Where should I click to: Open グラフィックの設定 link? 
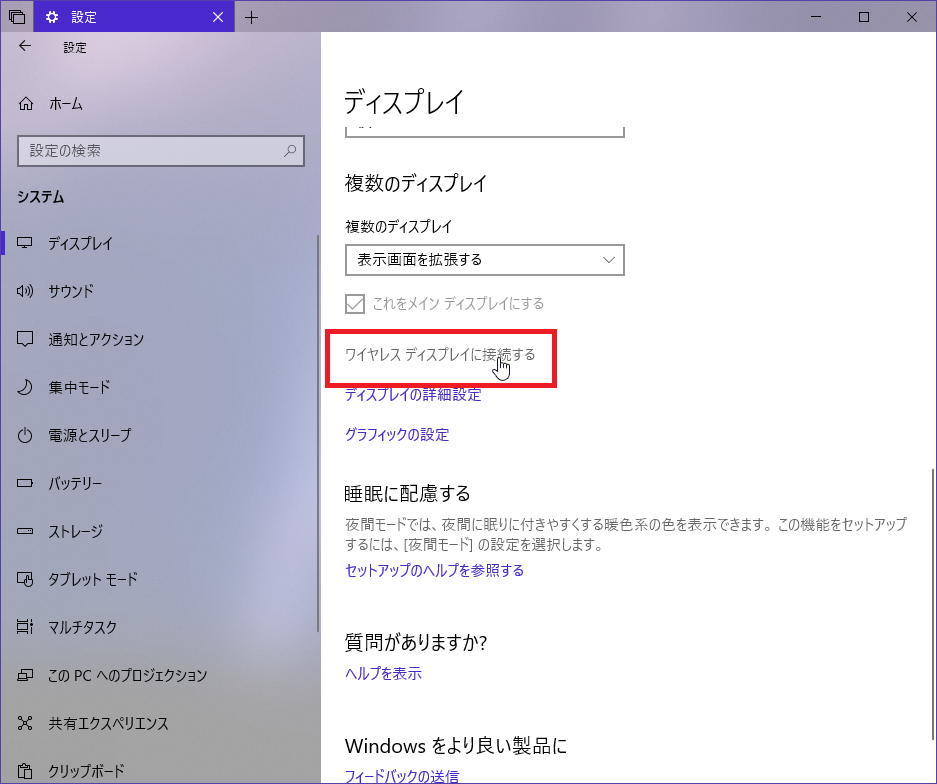tap(397, 434)
